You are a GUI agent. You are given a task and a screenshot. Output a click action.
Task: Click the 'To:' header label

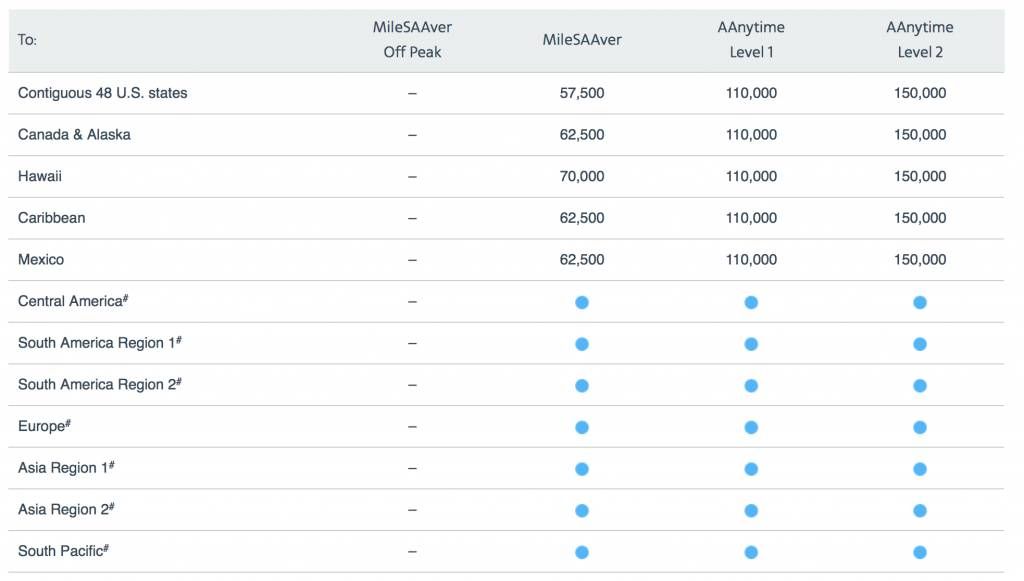pos(27,40)
